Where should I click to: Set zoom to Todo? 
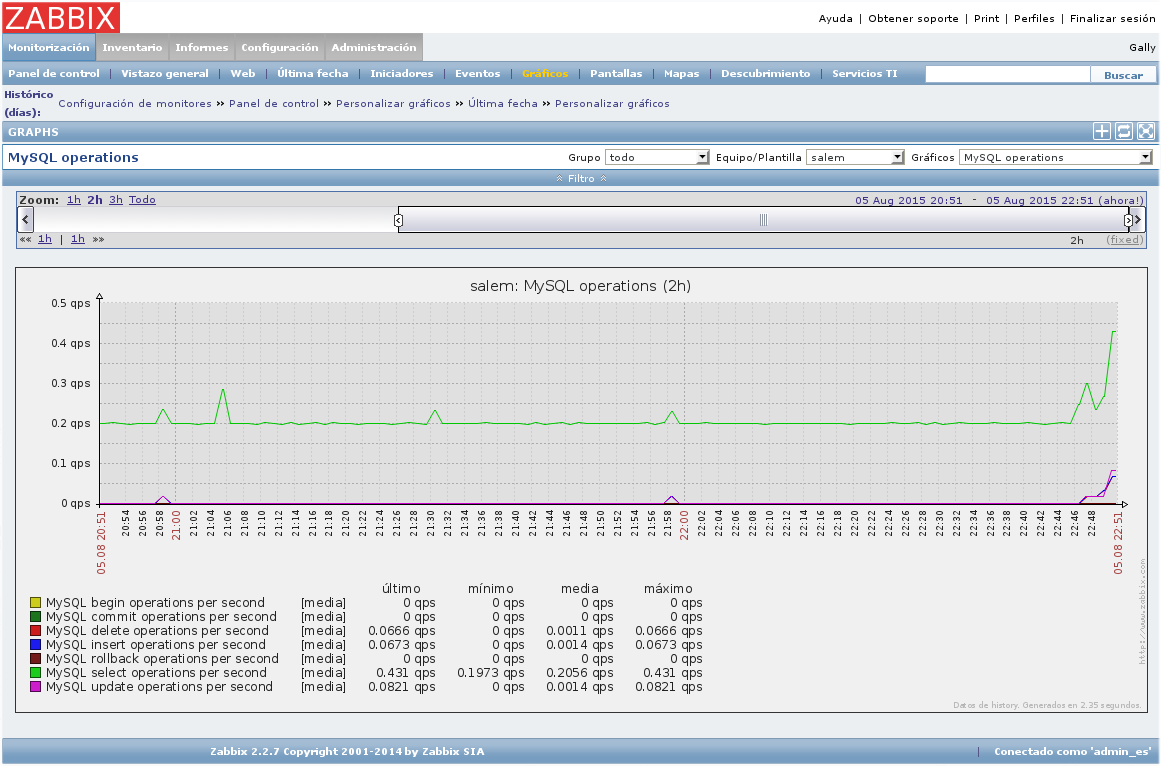point(142,200)
